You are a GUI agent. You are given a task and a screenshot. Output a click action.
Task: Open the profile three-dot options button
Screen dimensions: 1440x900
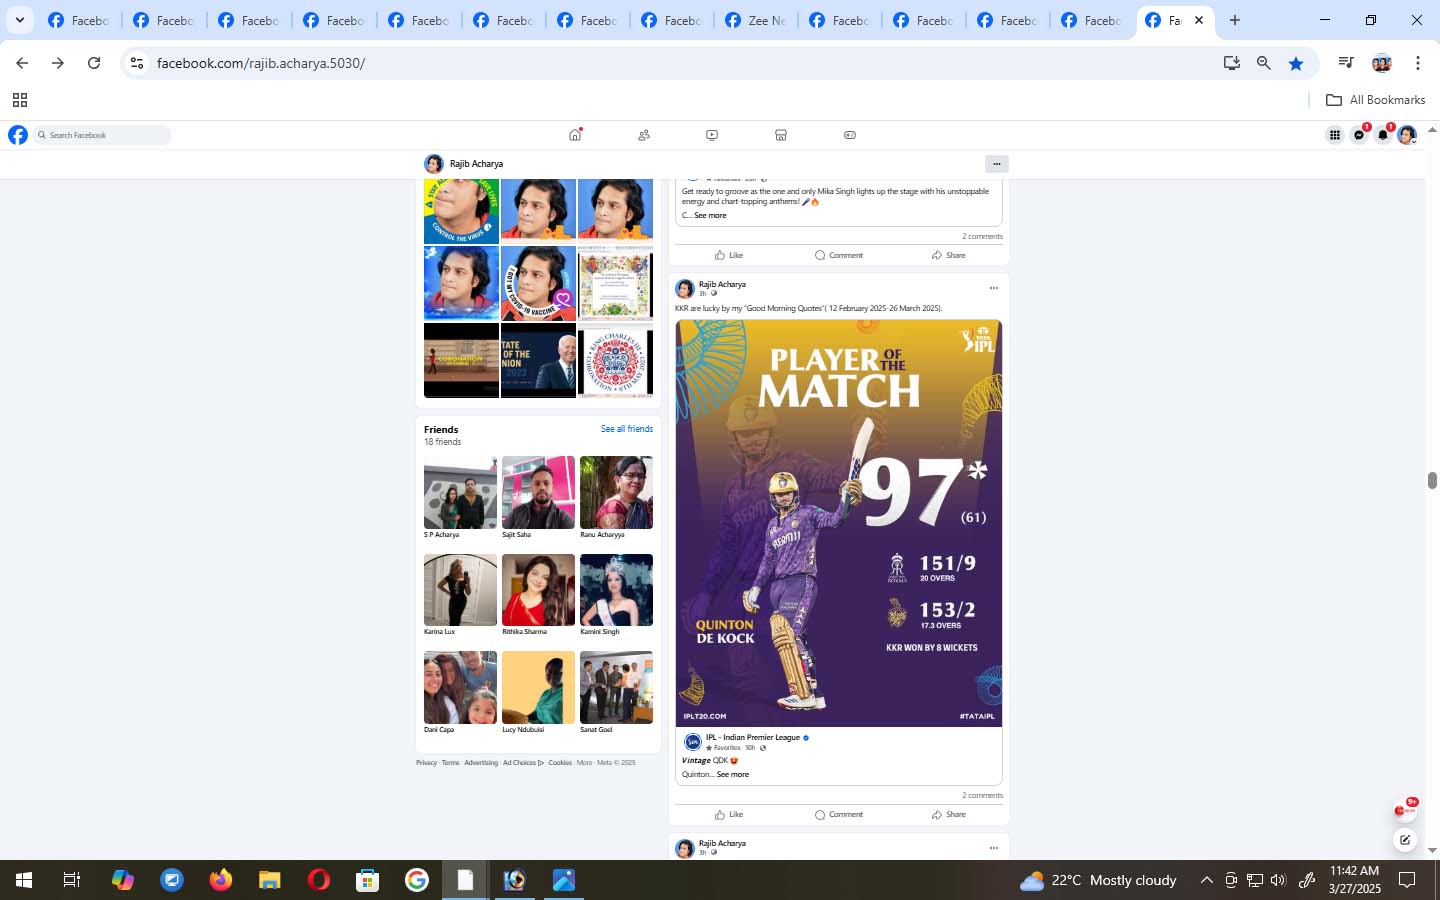[996, 164]
